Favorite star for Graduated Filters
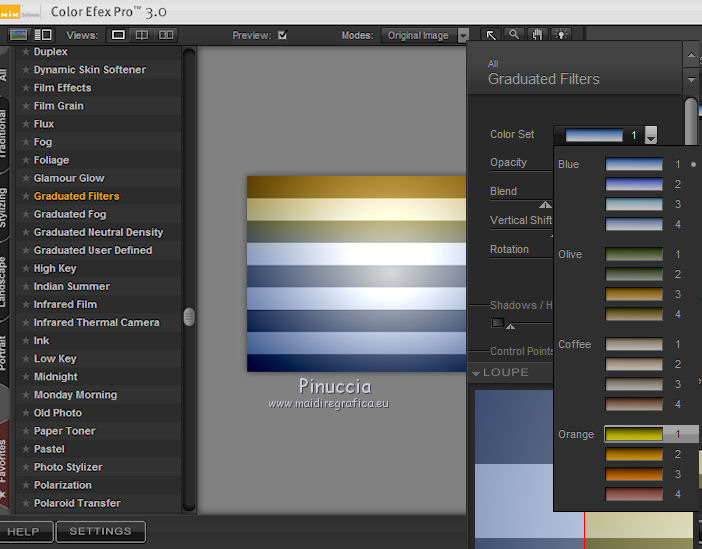 pos(26,196)
